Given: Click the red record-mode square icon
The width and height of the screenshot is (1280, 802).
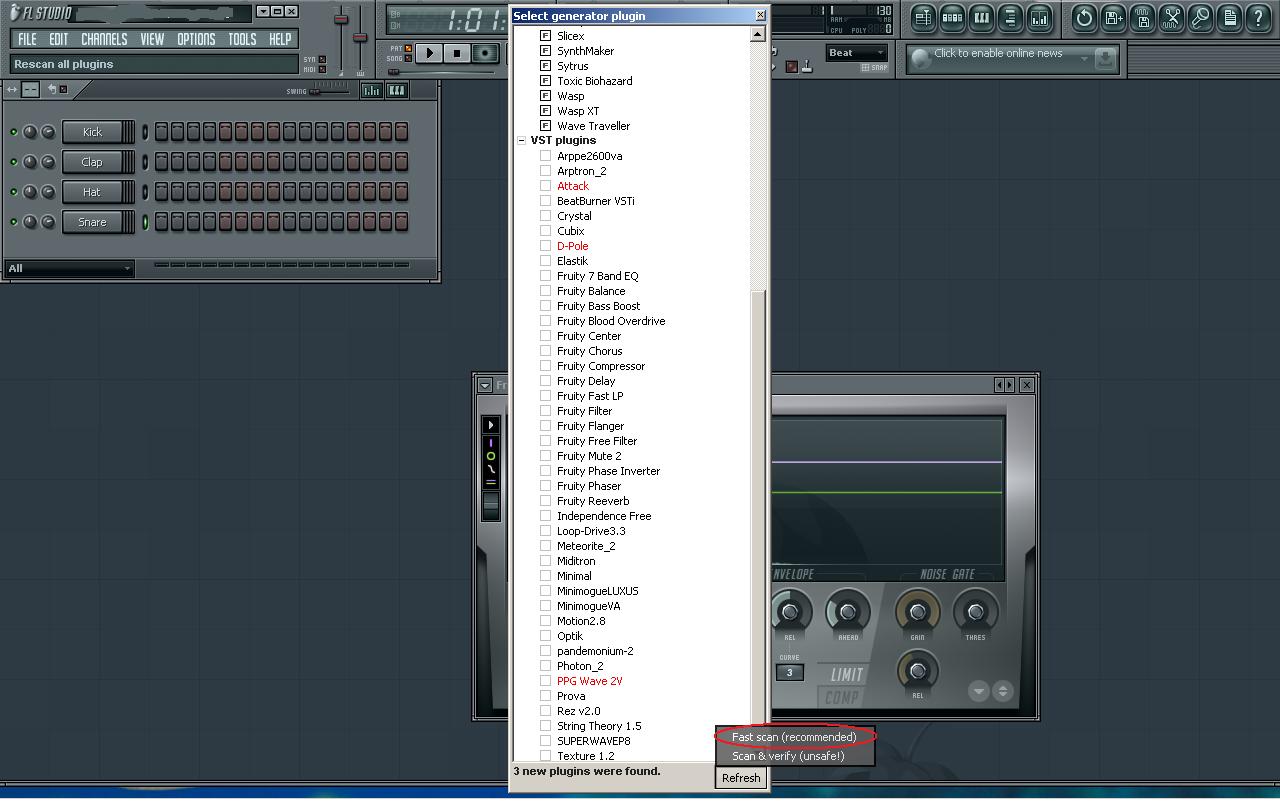Looking at the screenshot, I should point(791,67).
